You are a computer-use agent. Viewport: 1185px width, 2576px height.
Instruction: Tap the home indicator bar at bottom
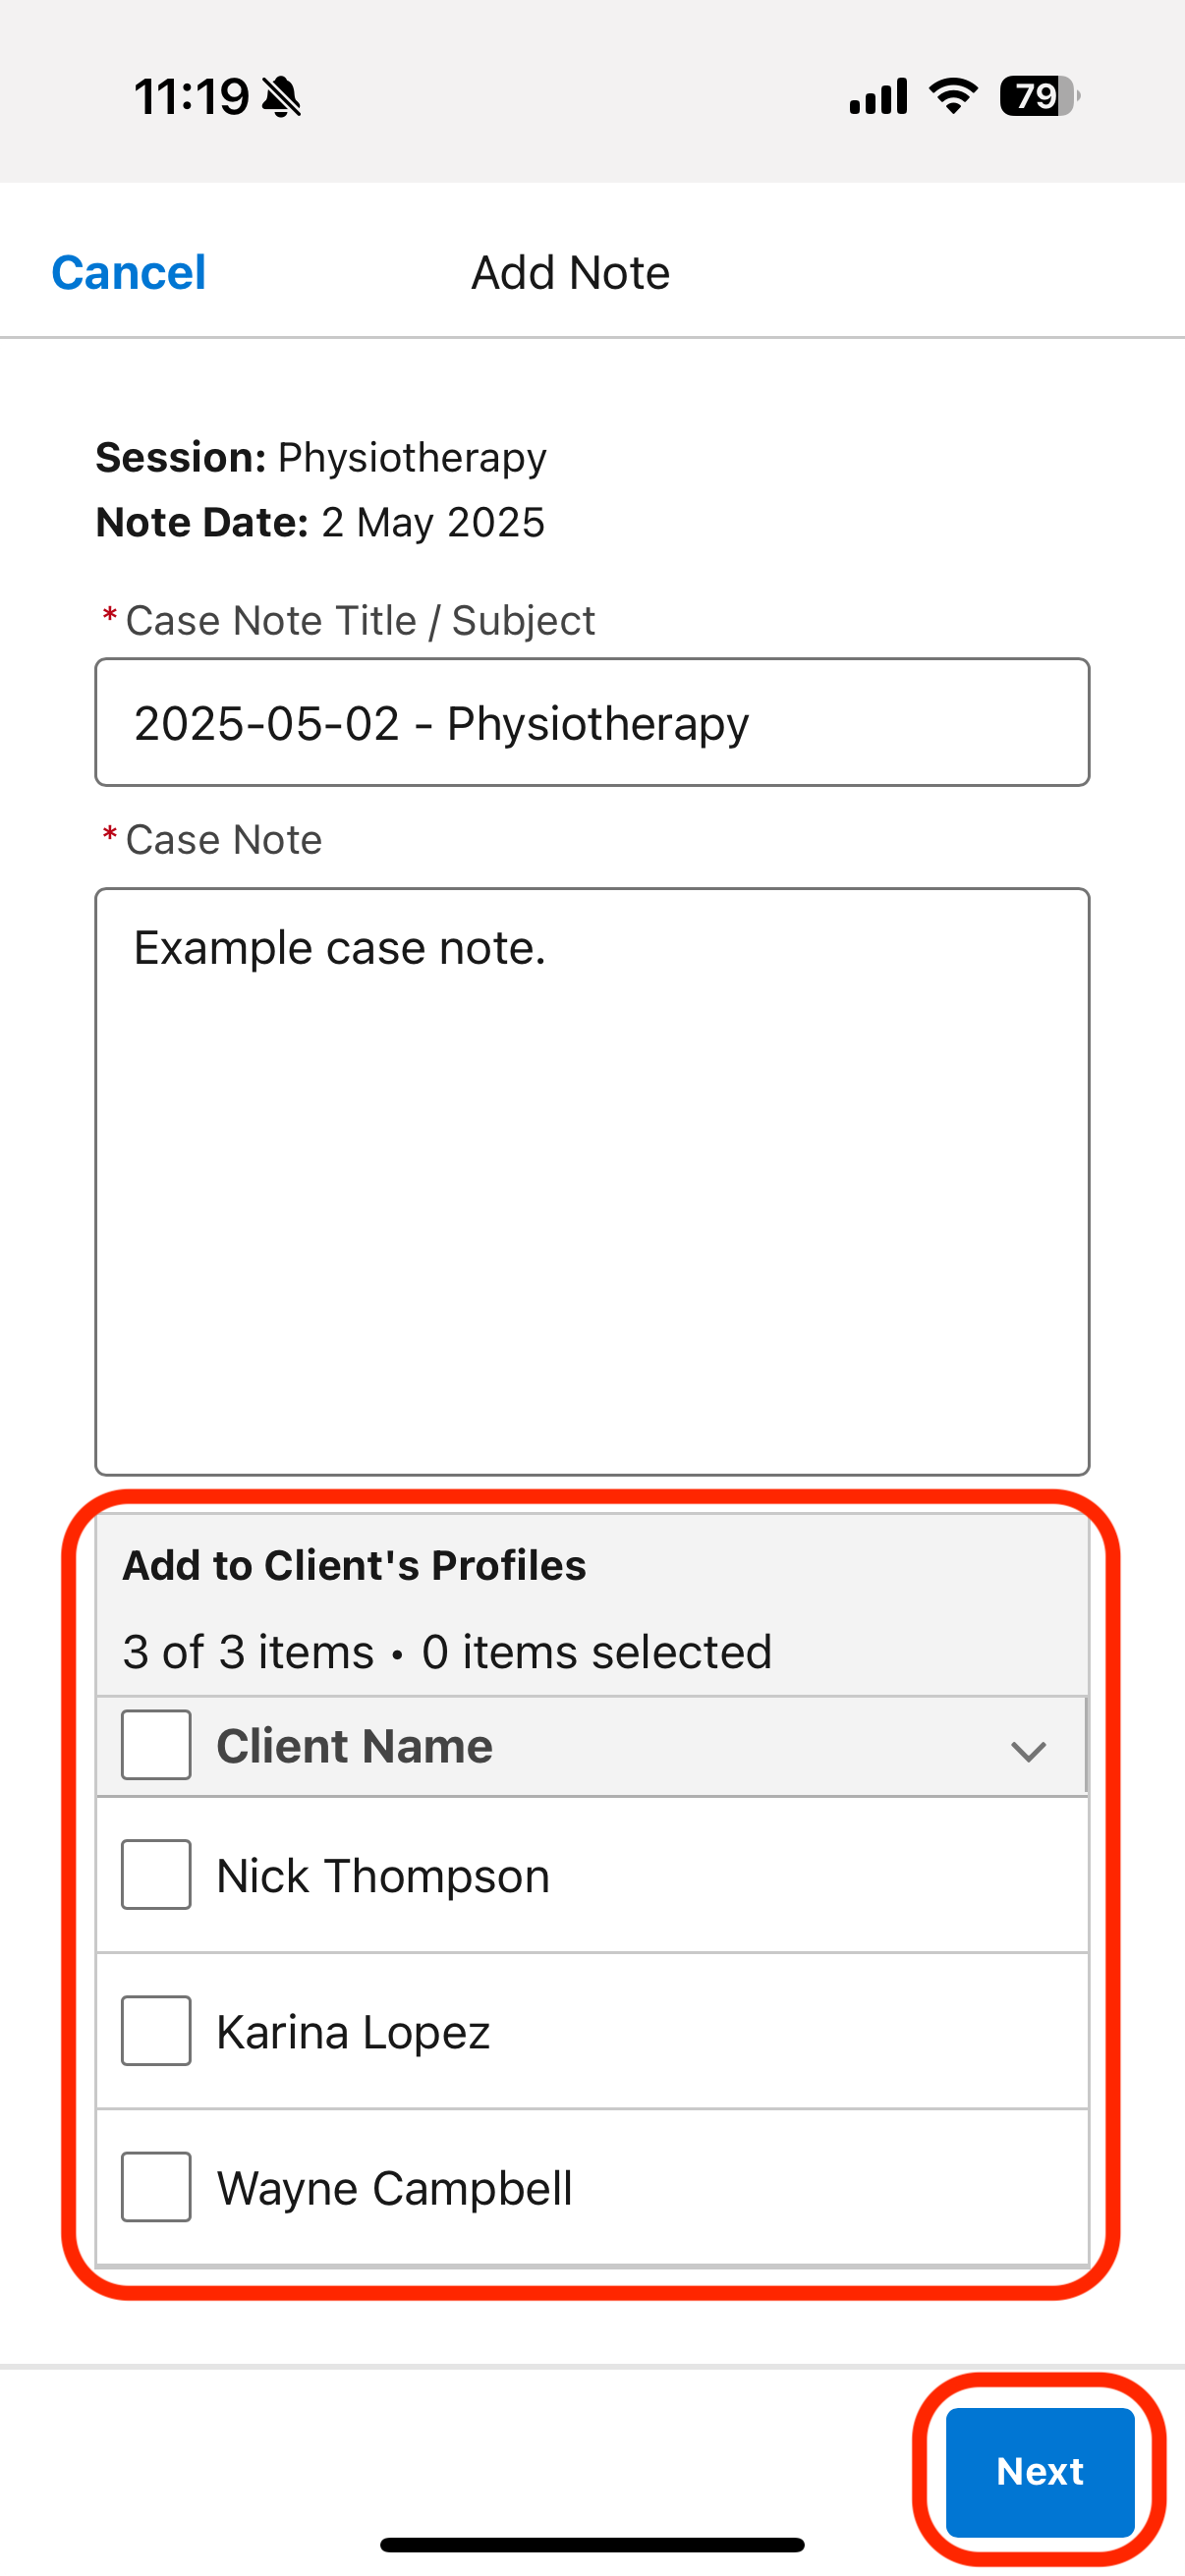(592, 2544)
